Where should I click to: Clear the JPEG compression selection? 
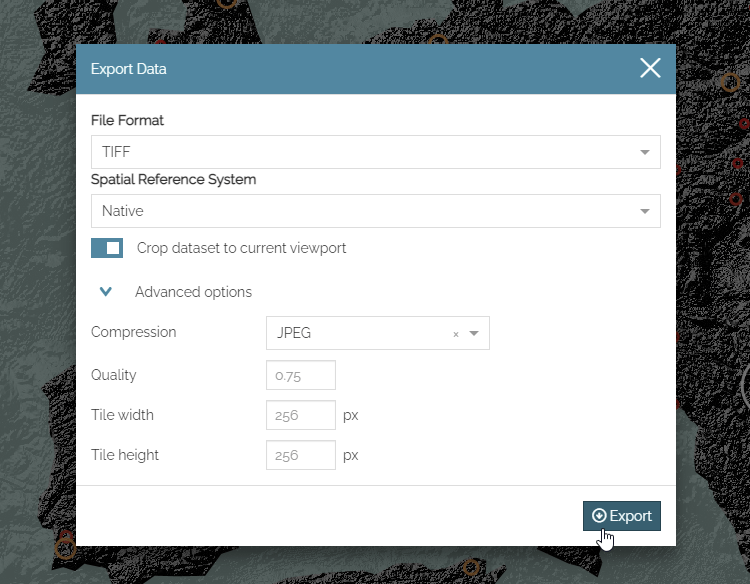pos(456,334)
